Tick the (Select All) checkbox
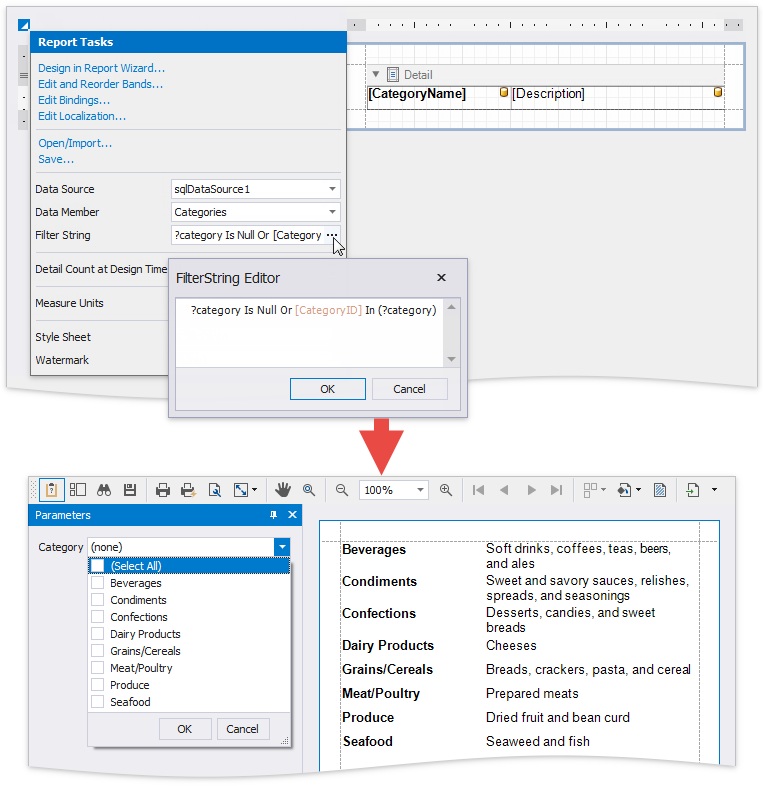The image size is (765, 790). coord(98,566)
